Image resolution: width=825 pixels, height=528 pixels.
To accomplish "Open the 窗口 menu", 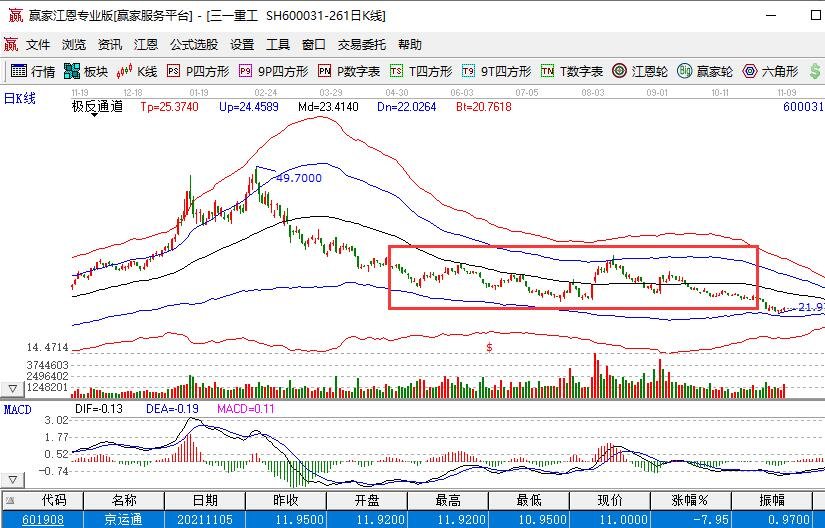I will click(314, 45).
